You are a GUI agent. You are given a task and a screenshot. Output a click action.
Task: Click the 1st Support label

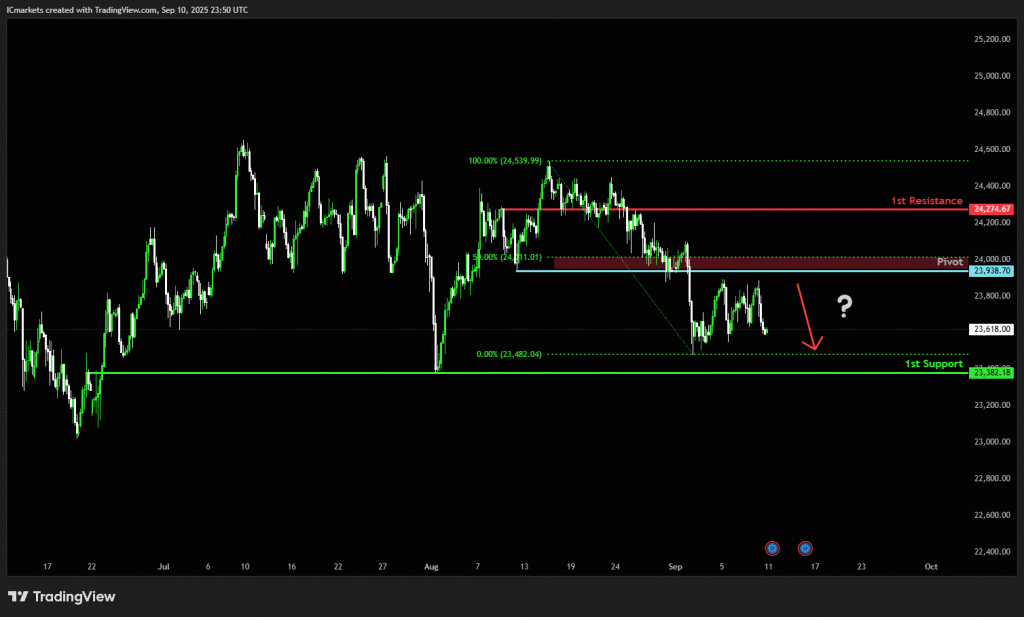pos(934,364)
